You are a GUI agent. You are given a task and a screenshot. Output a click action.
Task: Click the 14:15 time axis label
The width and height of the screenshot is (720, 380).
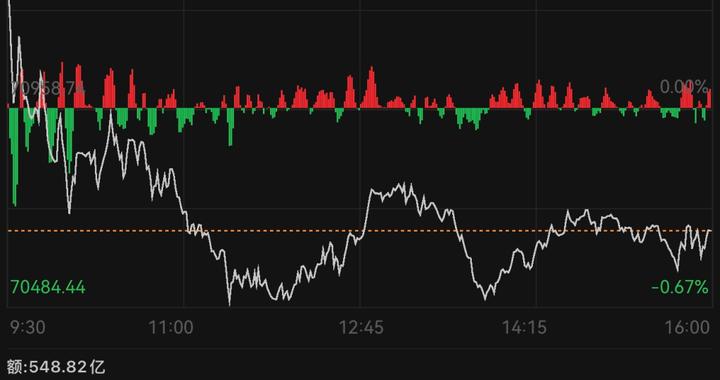524,328
